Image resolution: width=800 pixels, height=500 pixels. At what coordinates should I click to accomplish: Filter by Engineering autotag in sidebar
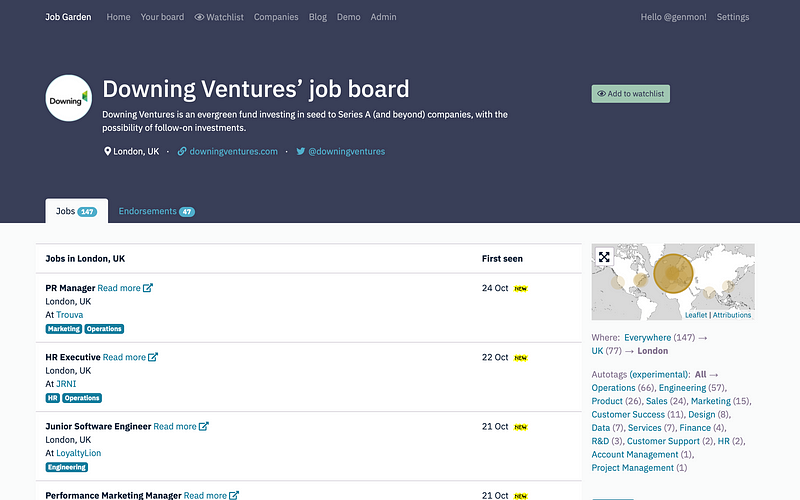(x=682, y=388)
